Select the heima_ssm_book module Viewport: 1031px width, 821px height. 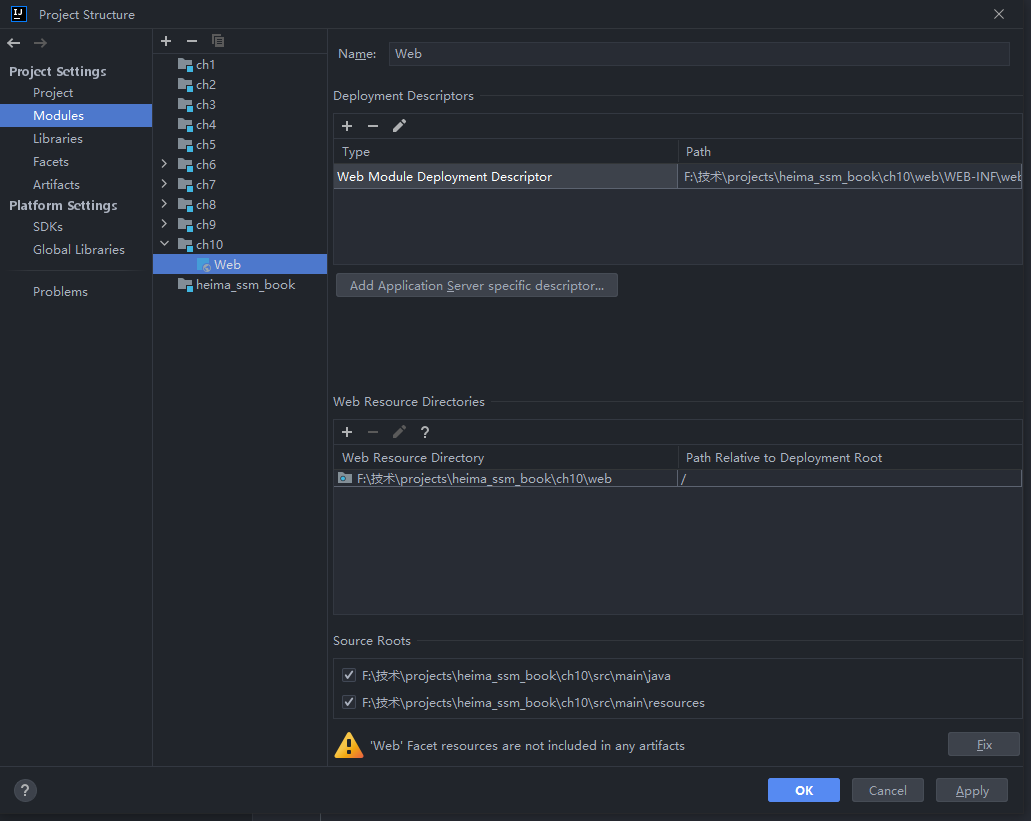(x=245, y=285)
